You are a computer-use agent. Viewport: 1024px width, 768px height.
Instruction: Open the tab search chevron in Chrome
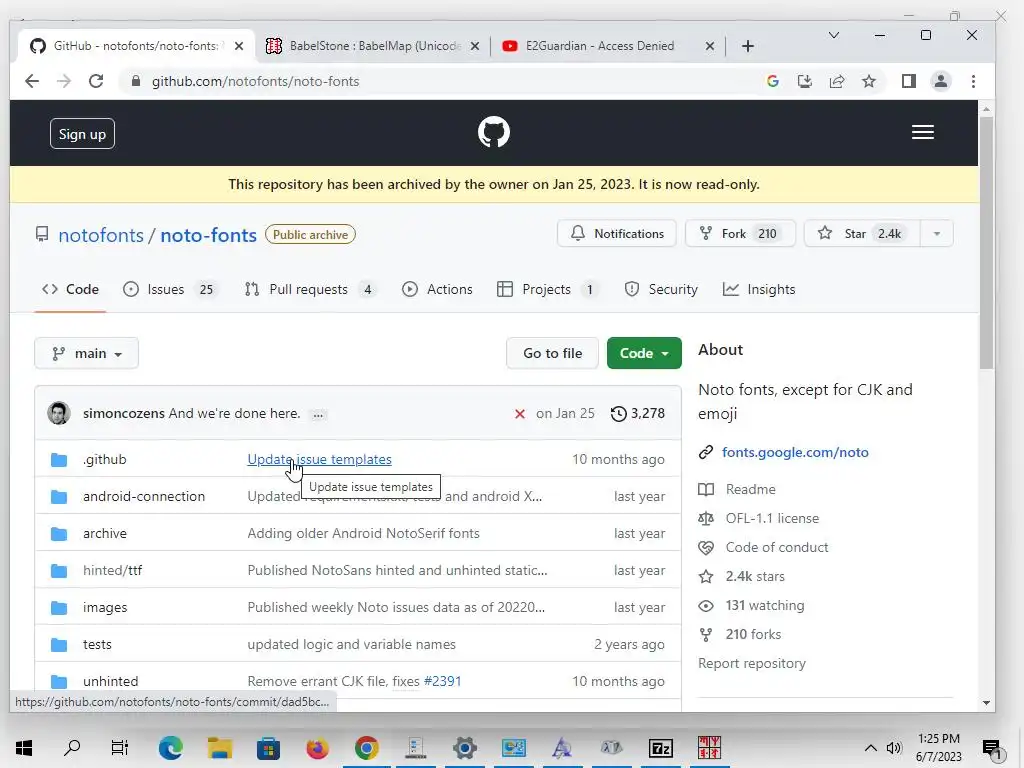click(x=834, y=35)
